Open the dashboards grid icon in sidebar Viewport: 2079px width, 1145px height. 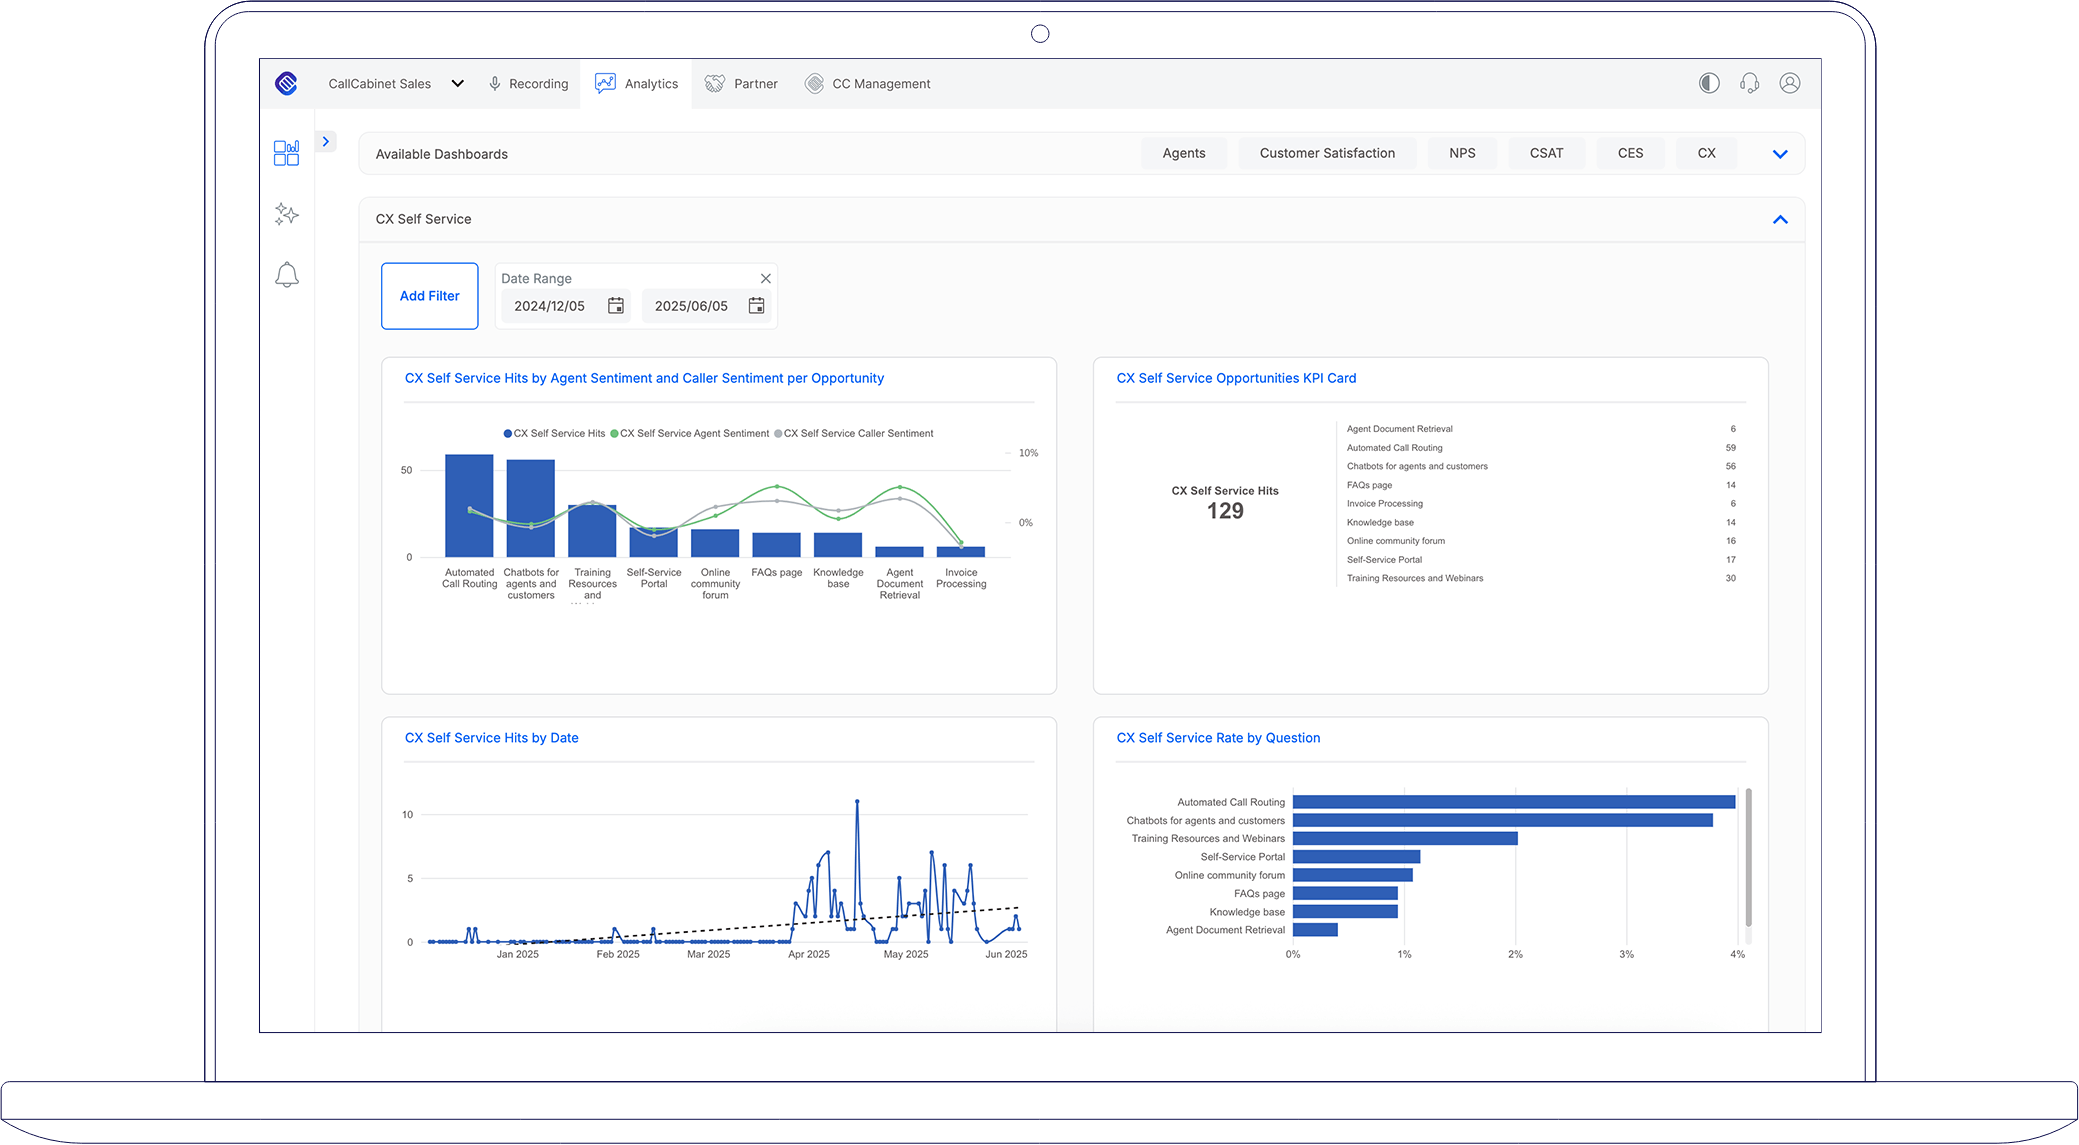point(286,152)
